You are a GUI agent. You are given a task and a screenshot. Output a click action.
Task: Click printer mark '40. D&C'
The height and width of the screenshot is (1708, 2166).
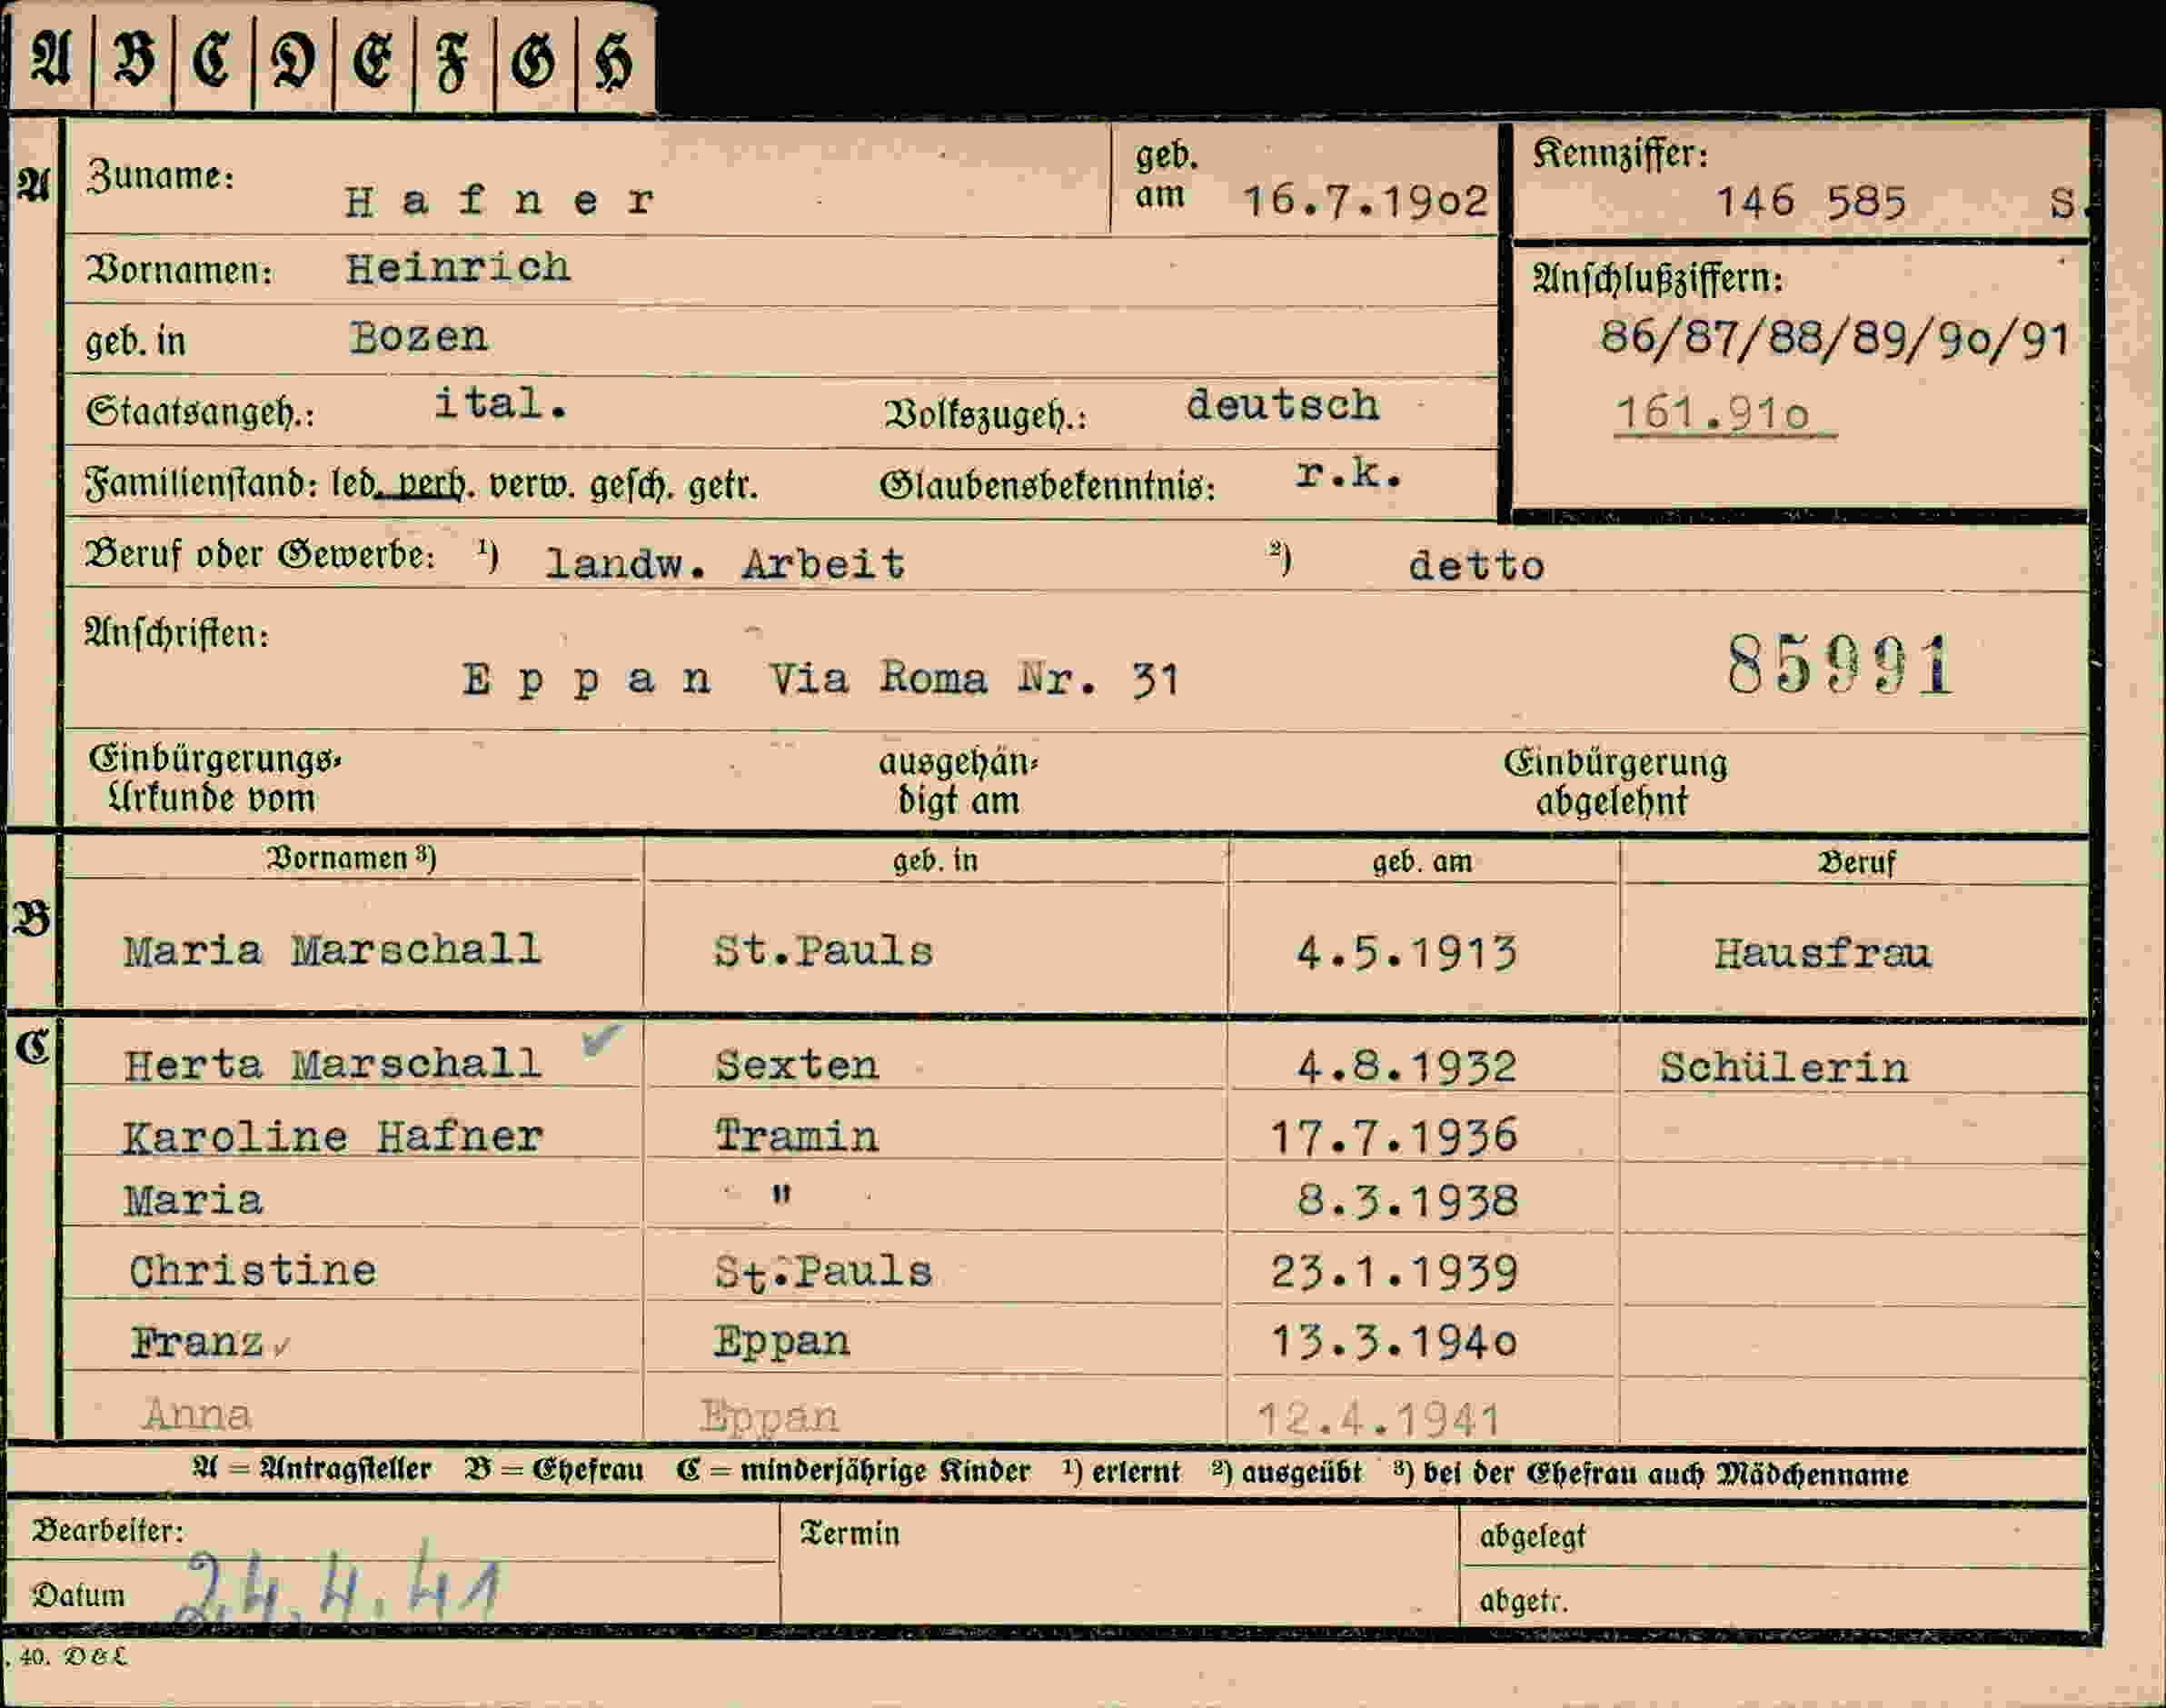pos(72,1658)
